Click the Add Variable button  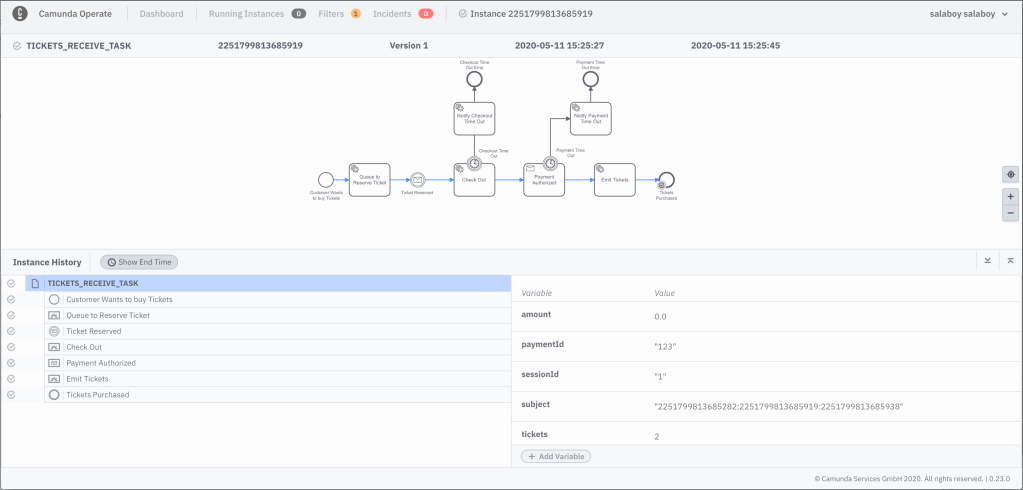556,457
